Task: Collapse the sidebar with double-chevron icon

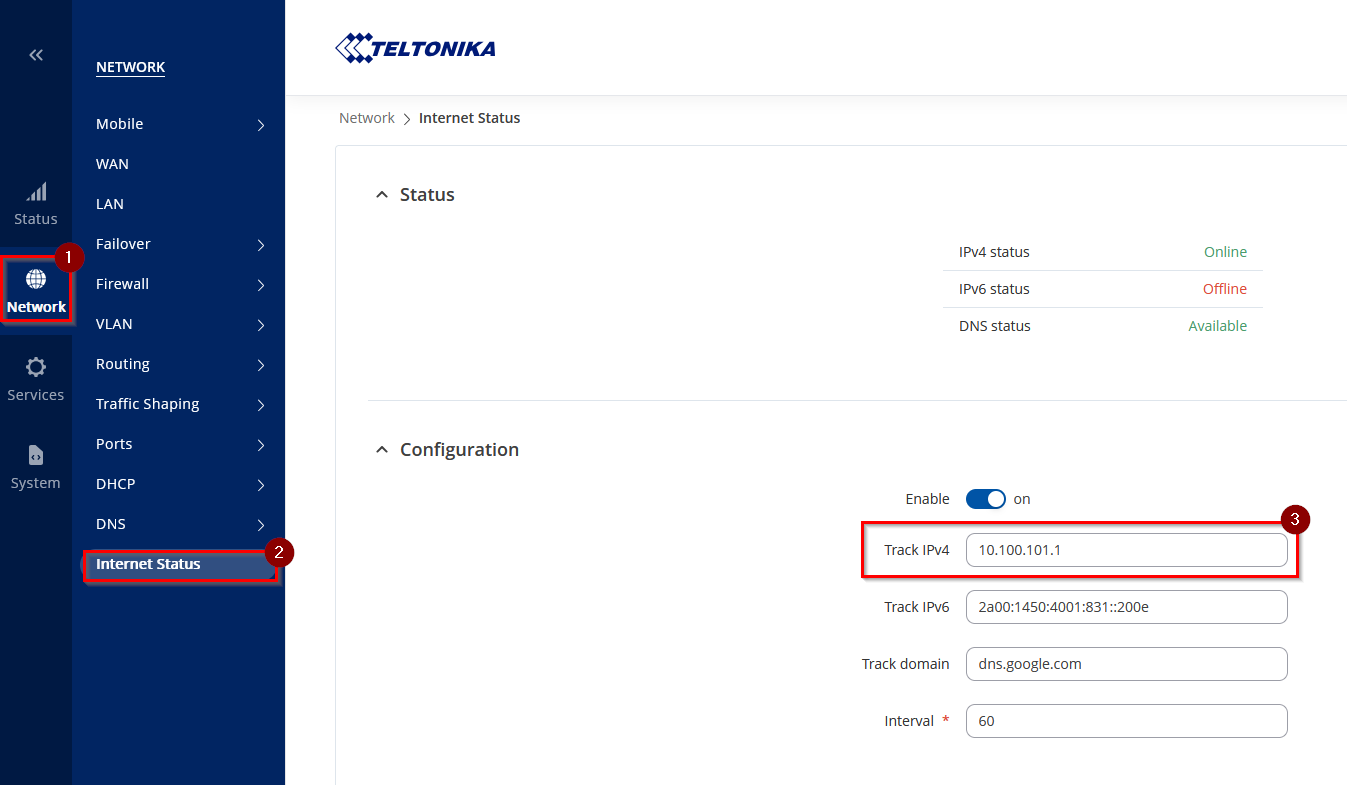Action: coord(36,55)
